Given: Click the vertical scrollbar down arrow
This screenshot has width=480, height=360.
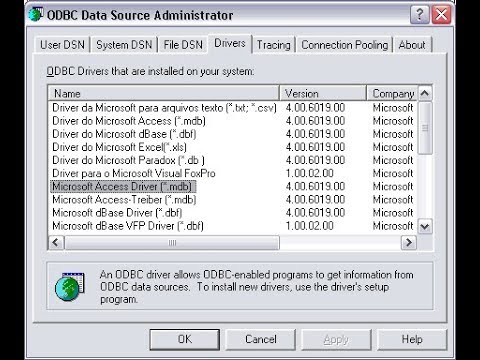Looking at the screenshot, I should [x=425, y=227].
